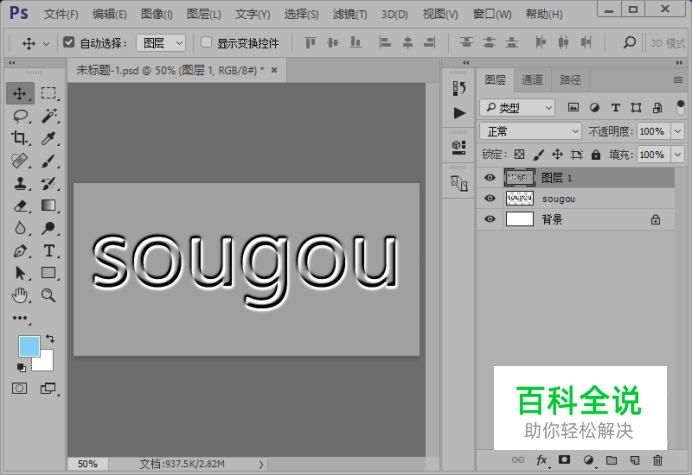Select the Move tool in toolbox
This screenshot has width=692, height=475.
(19, 94)
